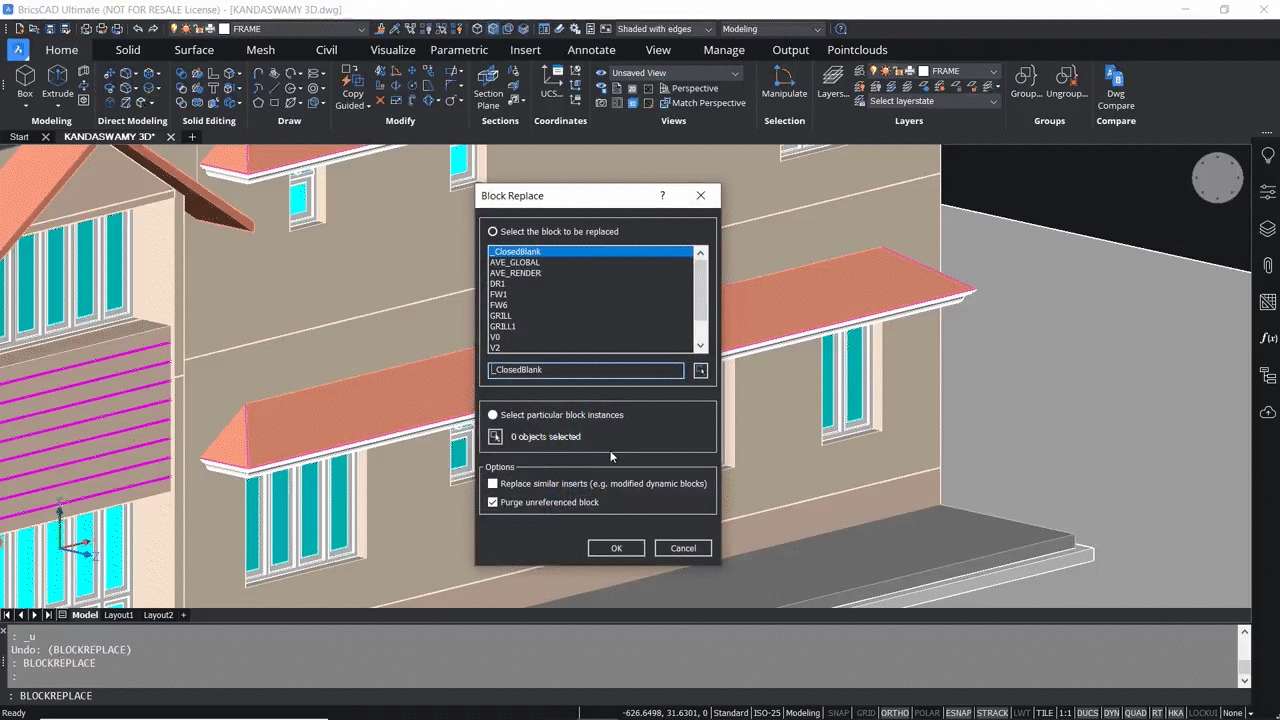Cancel the Block Replace dialog
Viewport: 1280px width, 720px height.
coord(683,548)
